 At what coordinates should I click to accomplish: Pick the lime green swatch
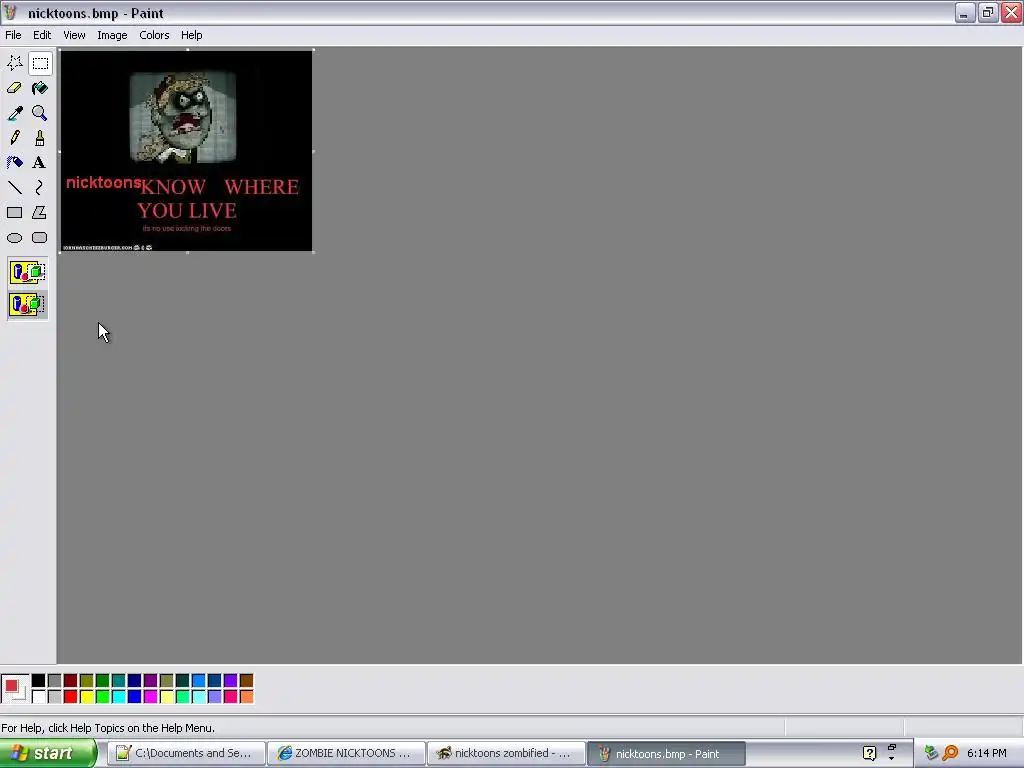(103, 697)
